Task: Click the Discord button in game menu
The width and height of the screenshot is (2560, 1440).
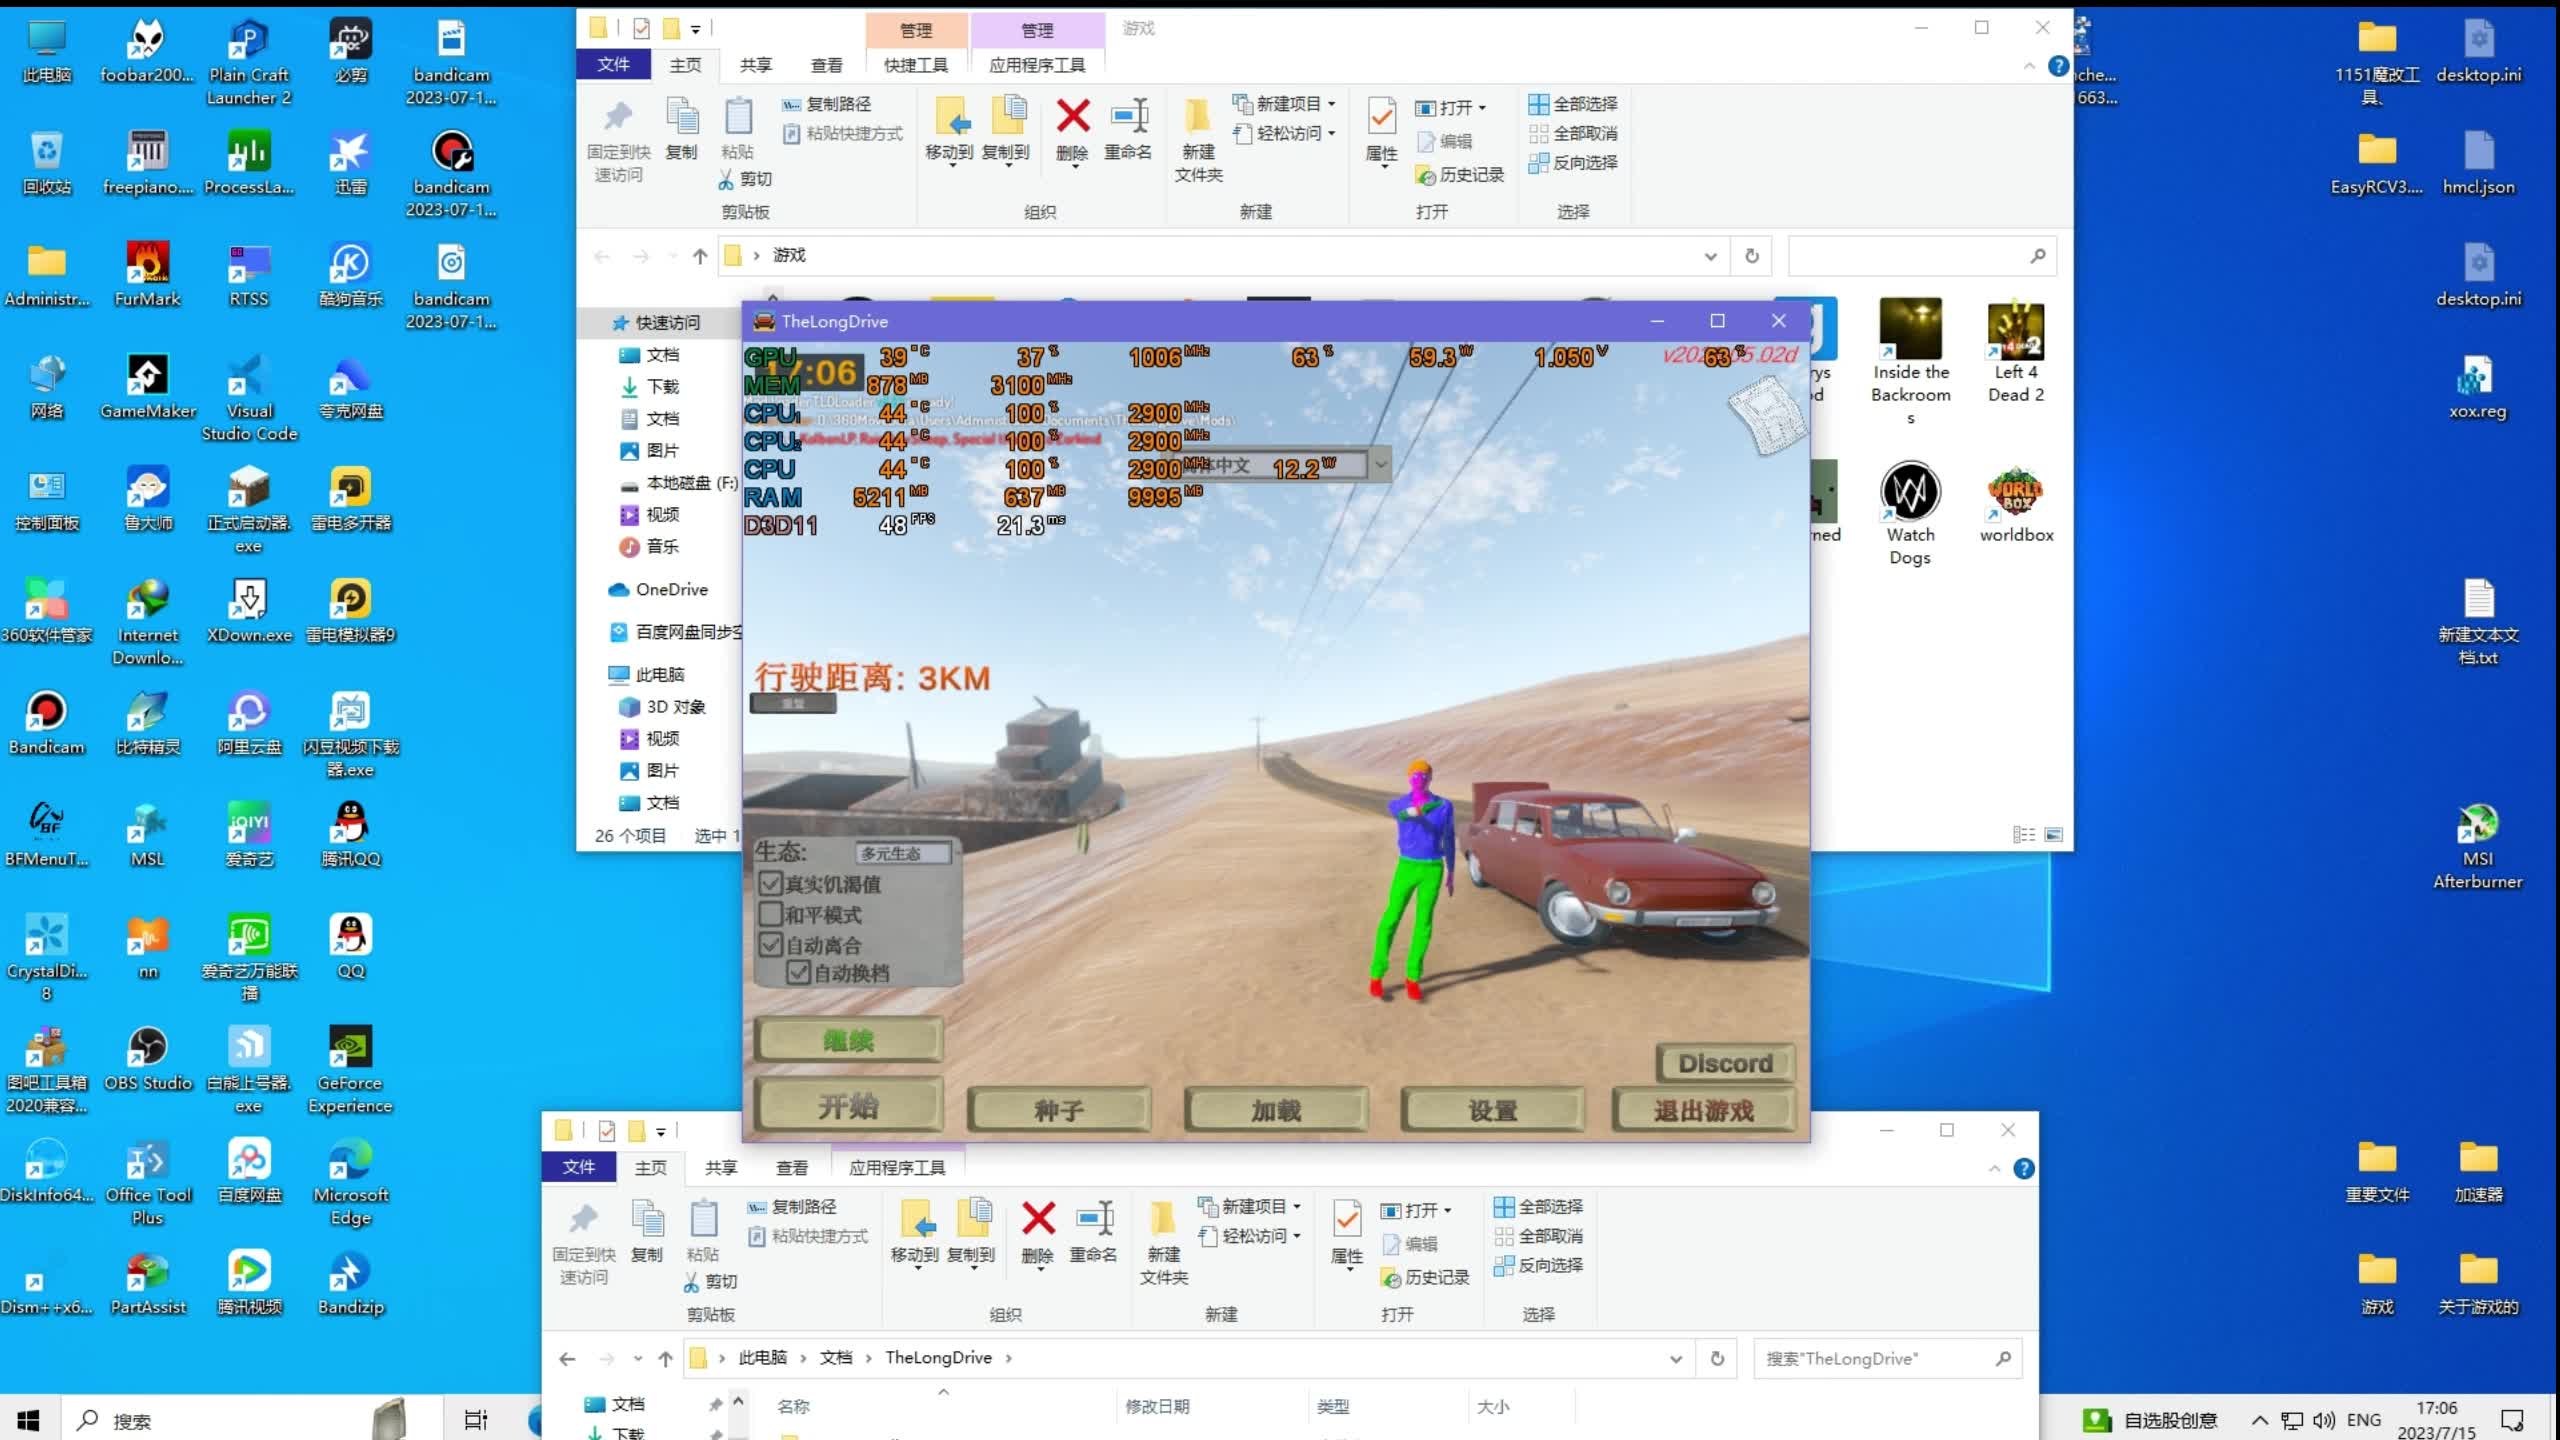Action: click(1725, 1063)
